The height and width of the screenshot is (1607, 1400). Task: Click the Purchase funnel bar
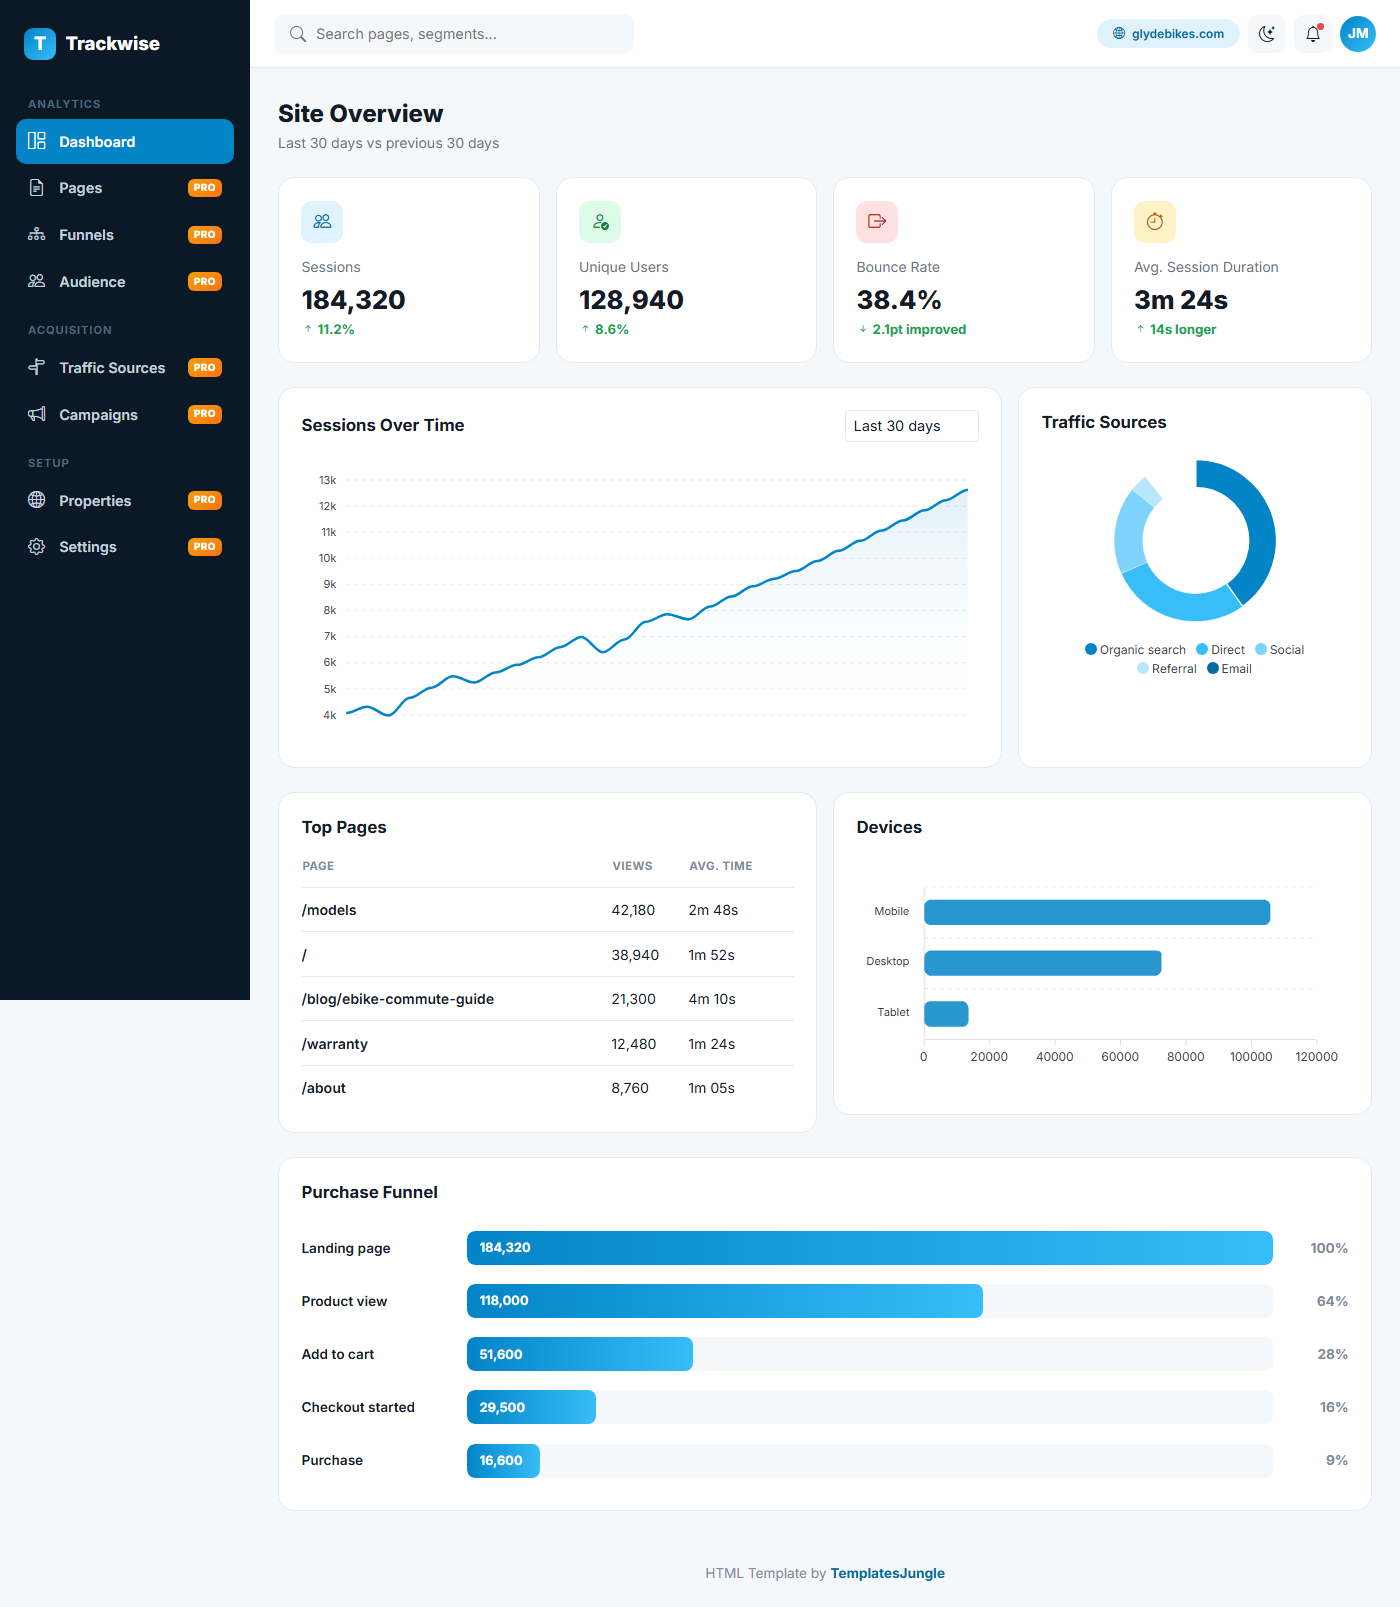coord(503,1460)
